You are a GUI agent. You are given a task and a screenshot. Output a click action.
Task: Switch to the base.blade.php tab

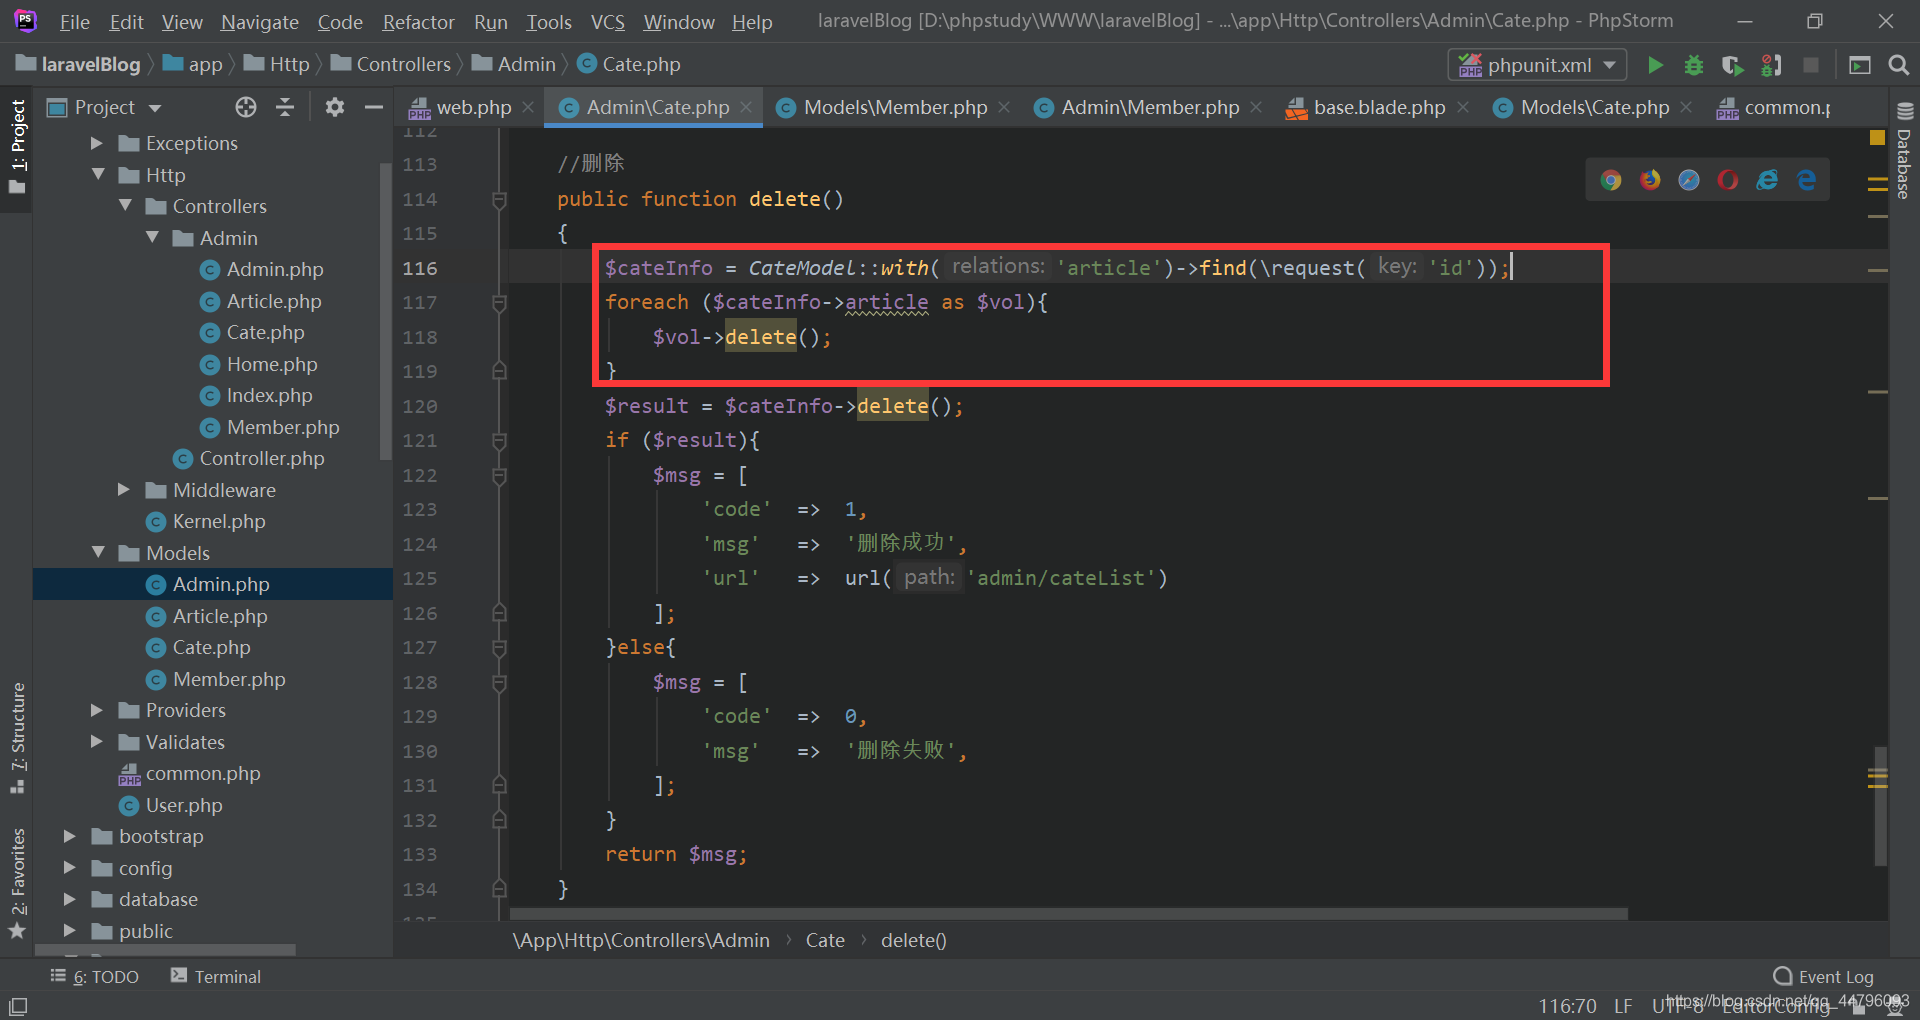click(x=1379, y=107)
